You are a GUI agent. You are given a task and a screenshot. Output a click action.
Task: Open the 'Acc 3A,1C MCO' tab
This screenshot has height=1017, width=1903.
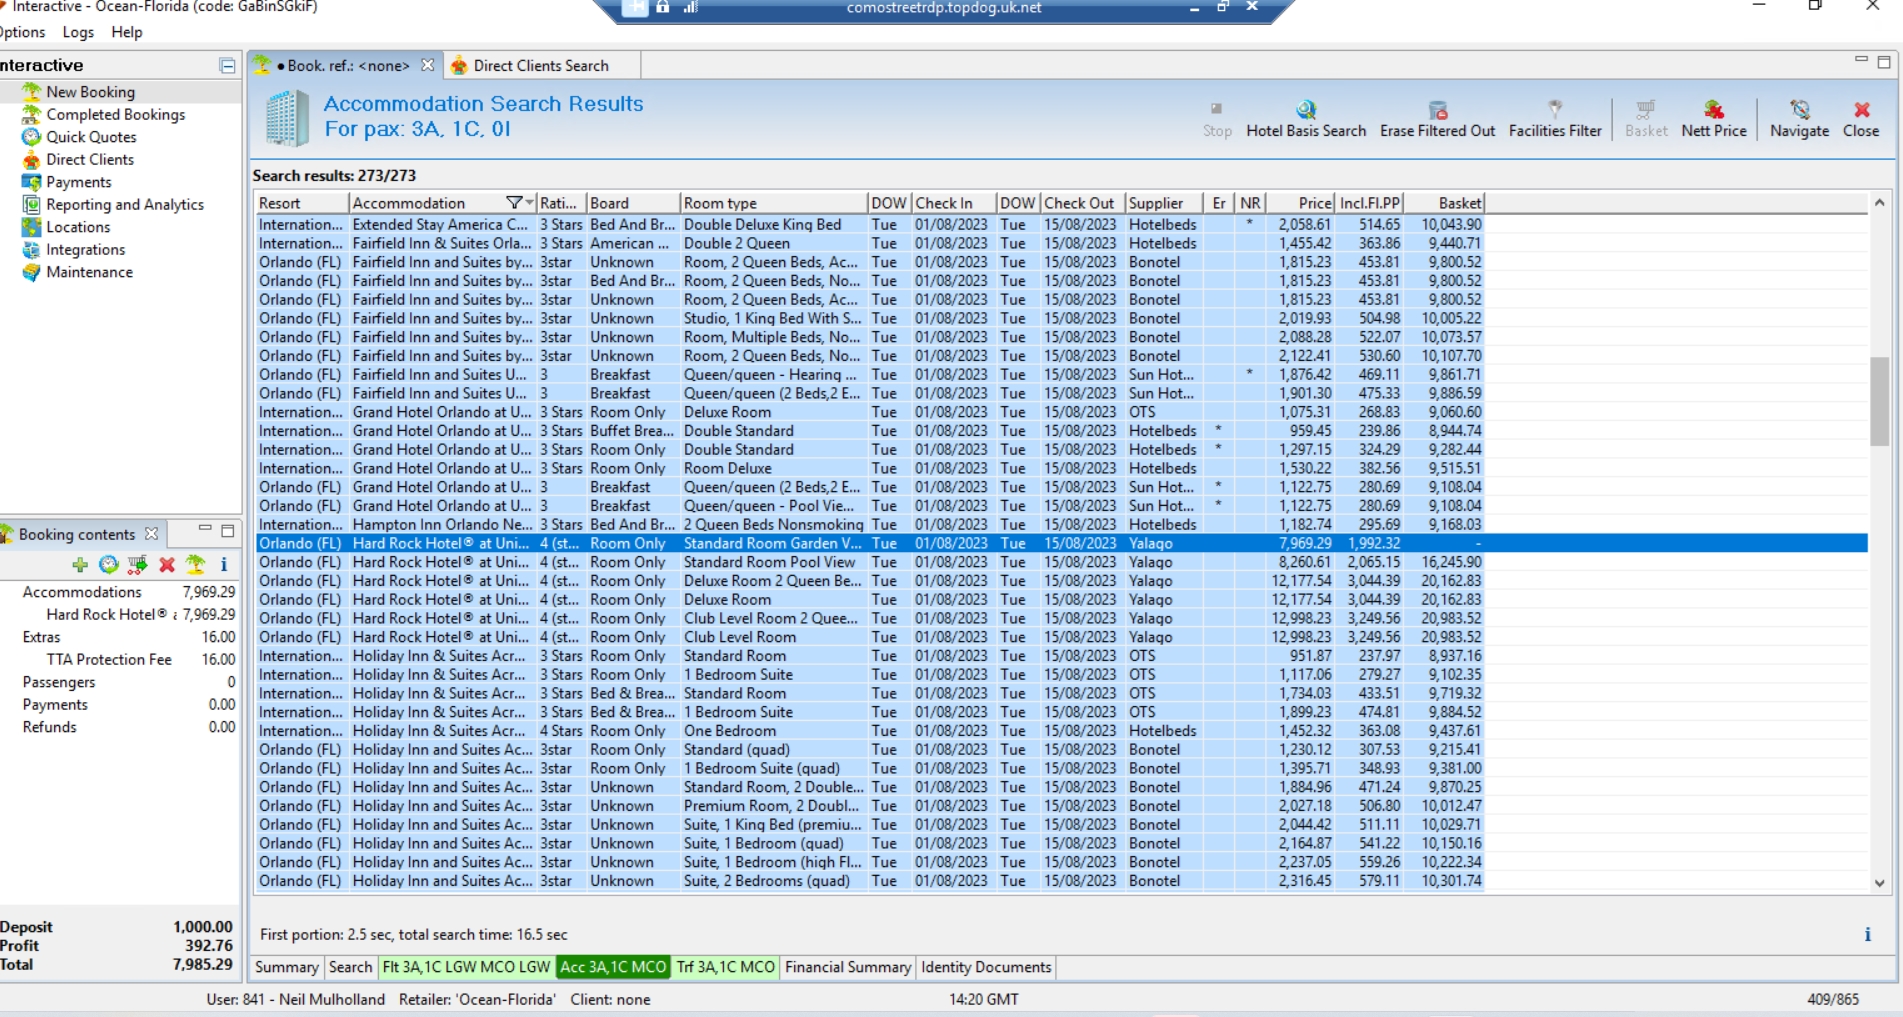613,967
